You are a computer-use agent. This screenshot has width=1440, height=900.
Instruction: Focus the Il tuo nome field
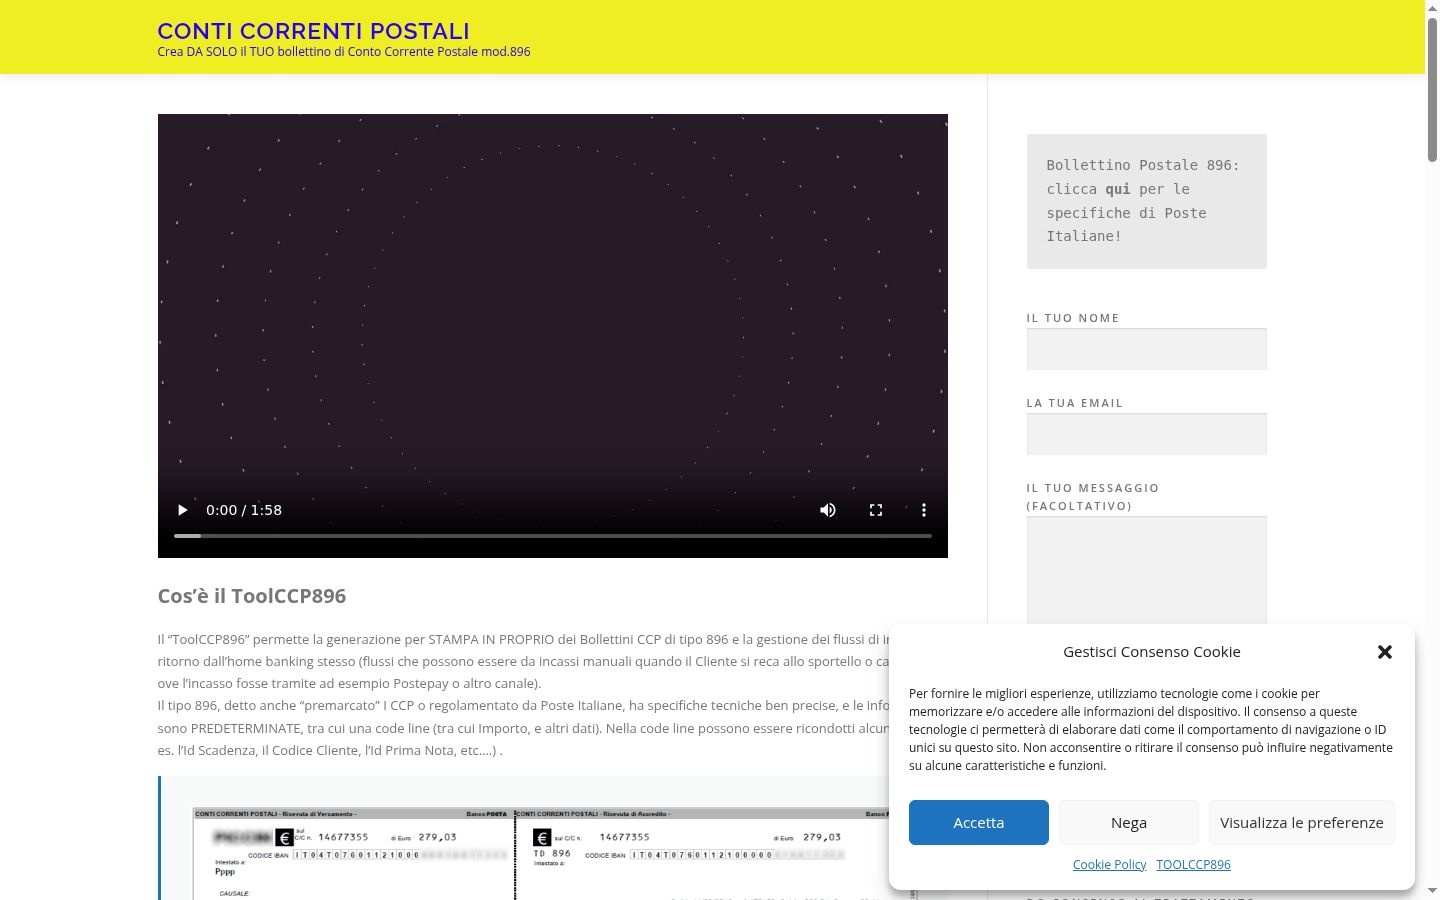tap(1147, 349)
